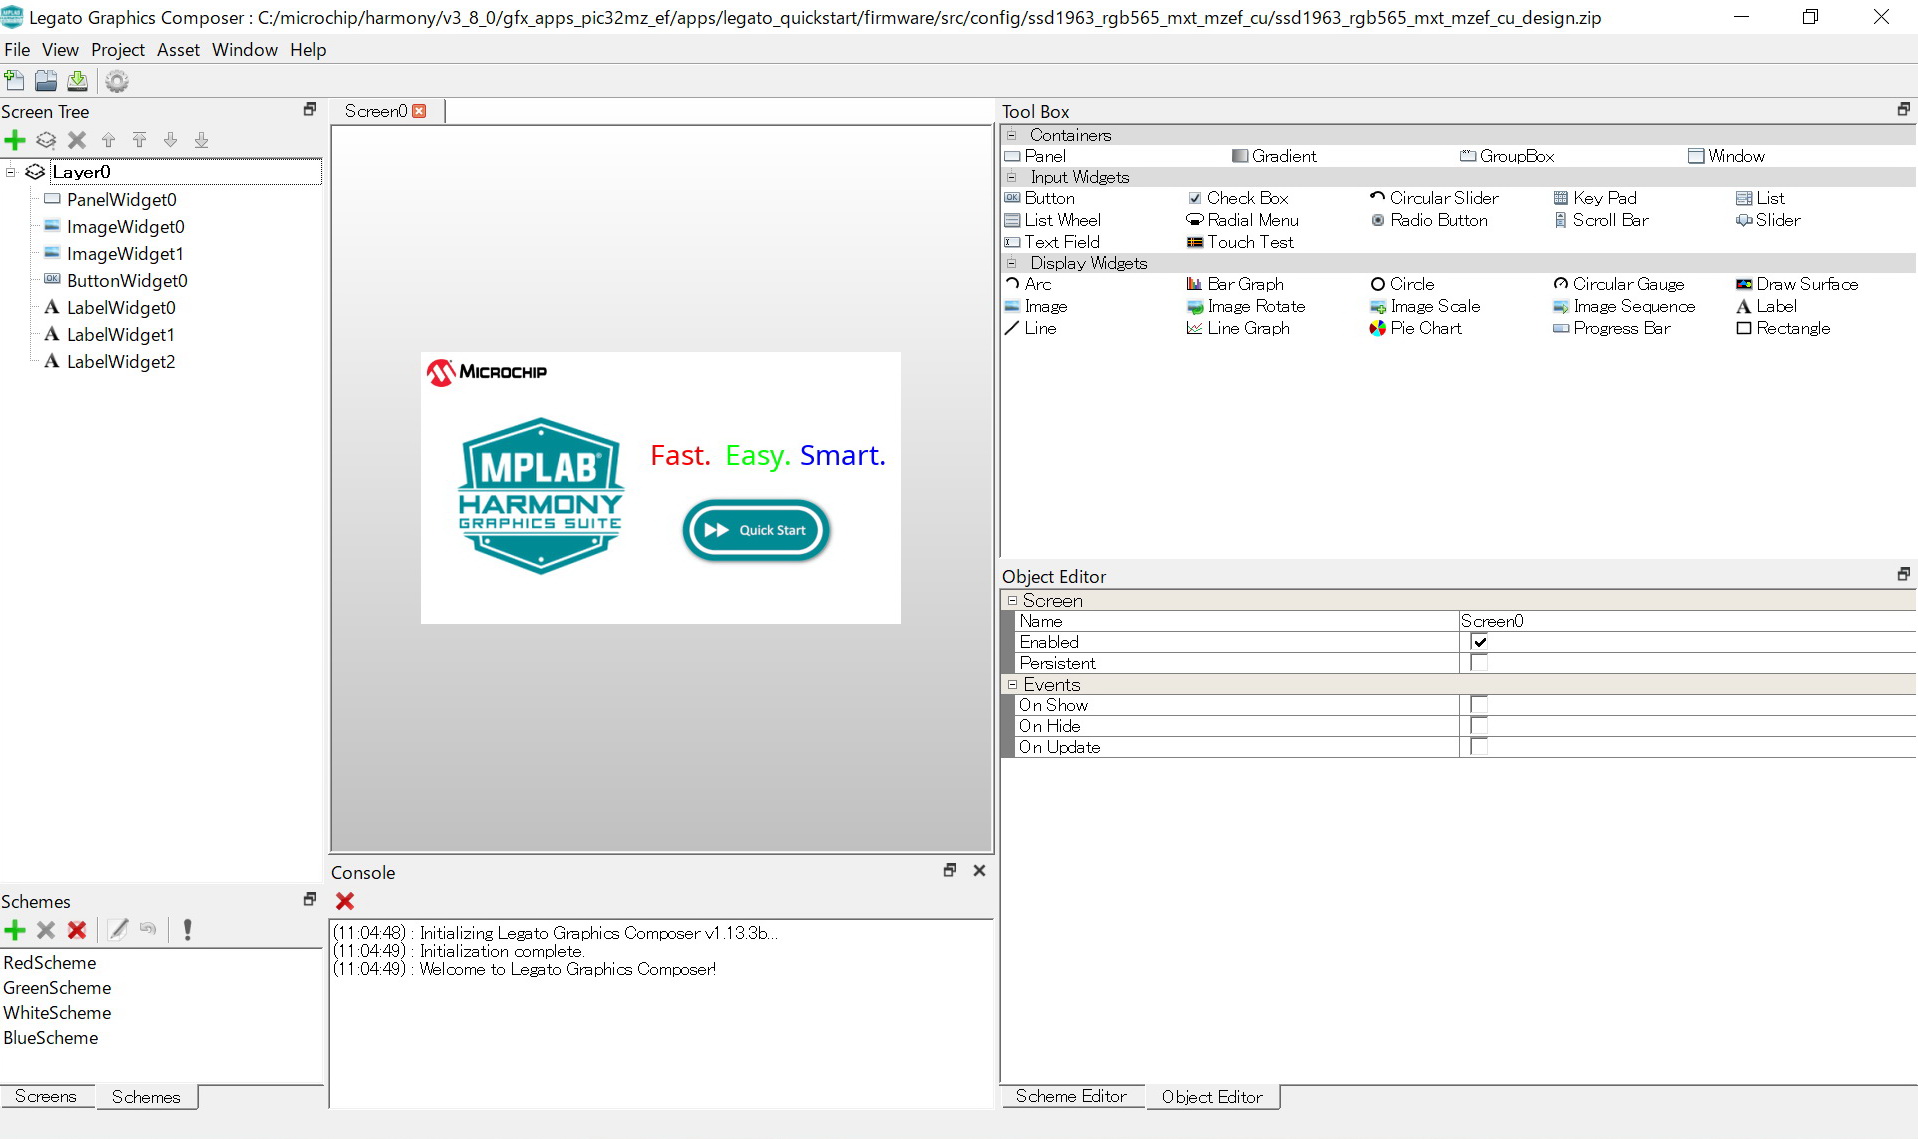Enable the On Update event checkbox
This screenshot has width=1918, height=1139.
pyautogui.click(x=1479, y=747)
